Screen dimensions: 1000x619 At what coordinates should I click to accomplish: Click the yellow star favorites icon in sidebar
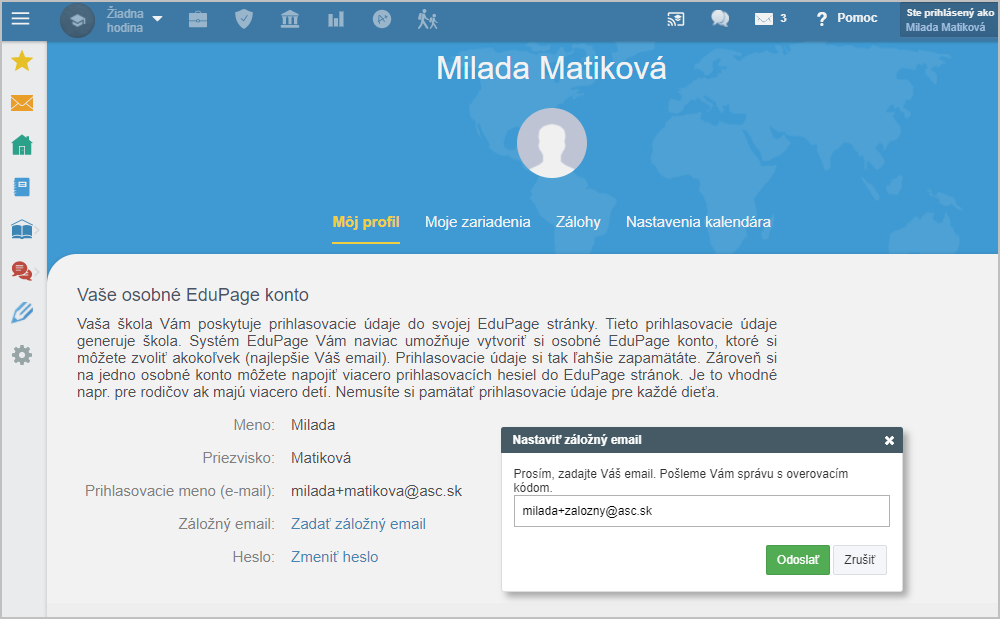point(22,61)
